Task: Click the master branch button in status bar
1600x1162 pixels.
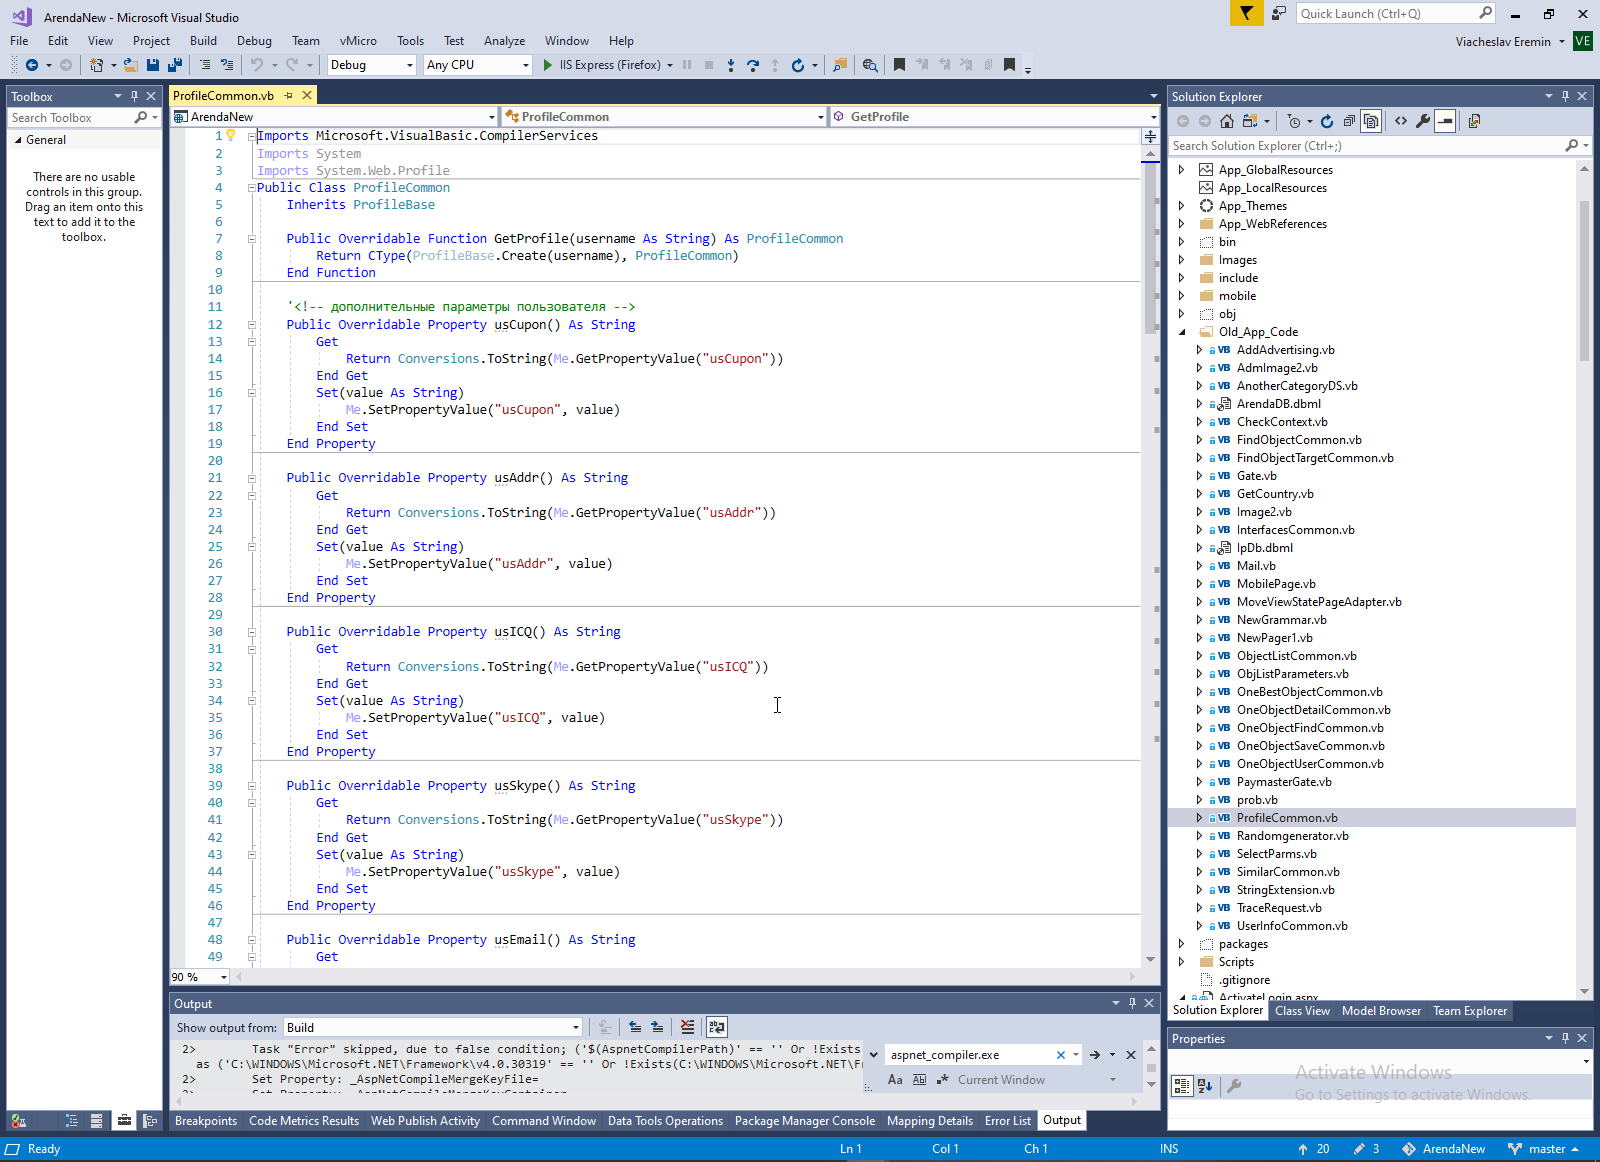Action: click(1543, 1149)
